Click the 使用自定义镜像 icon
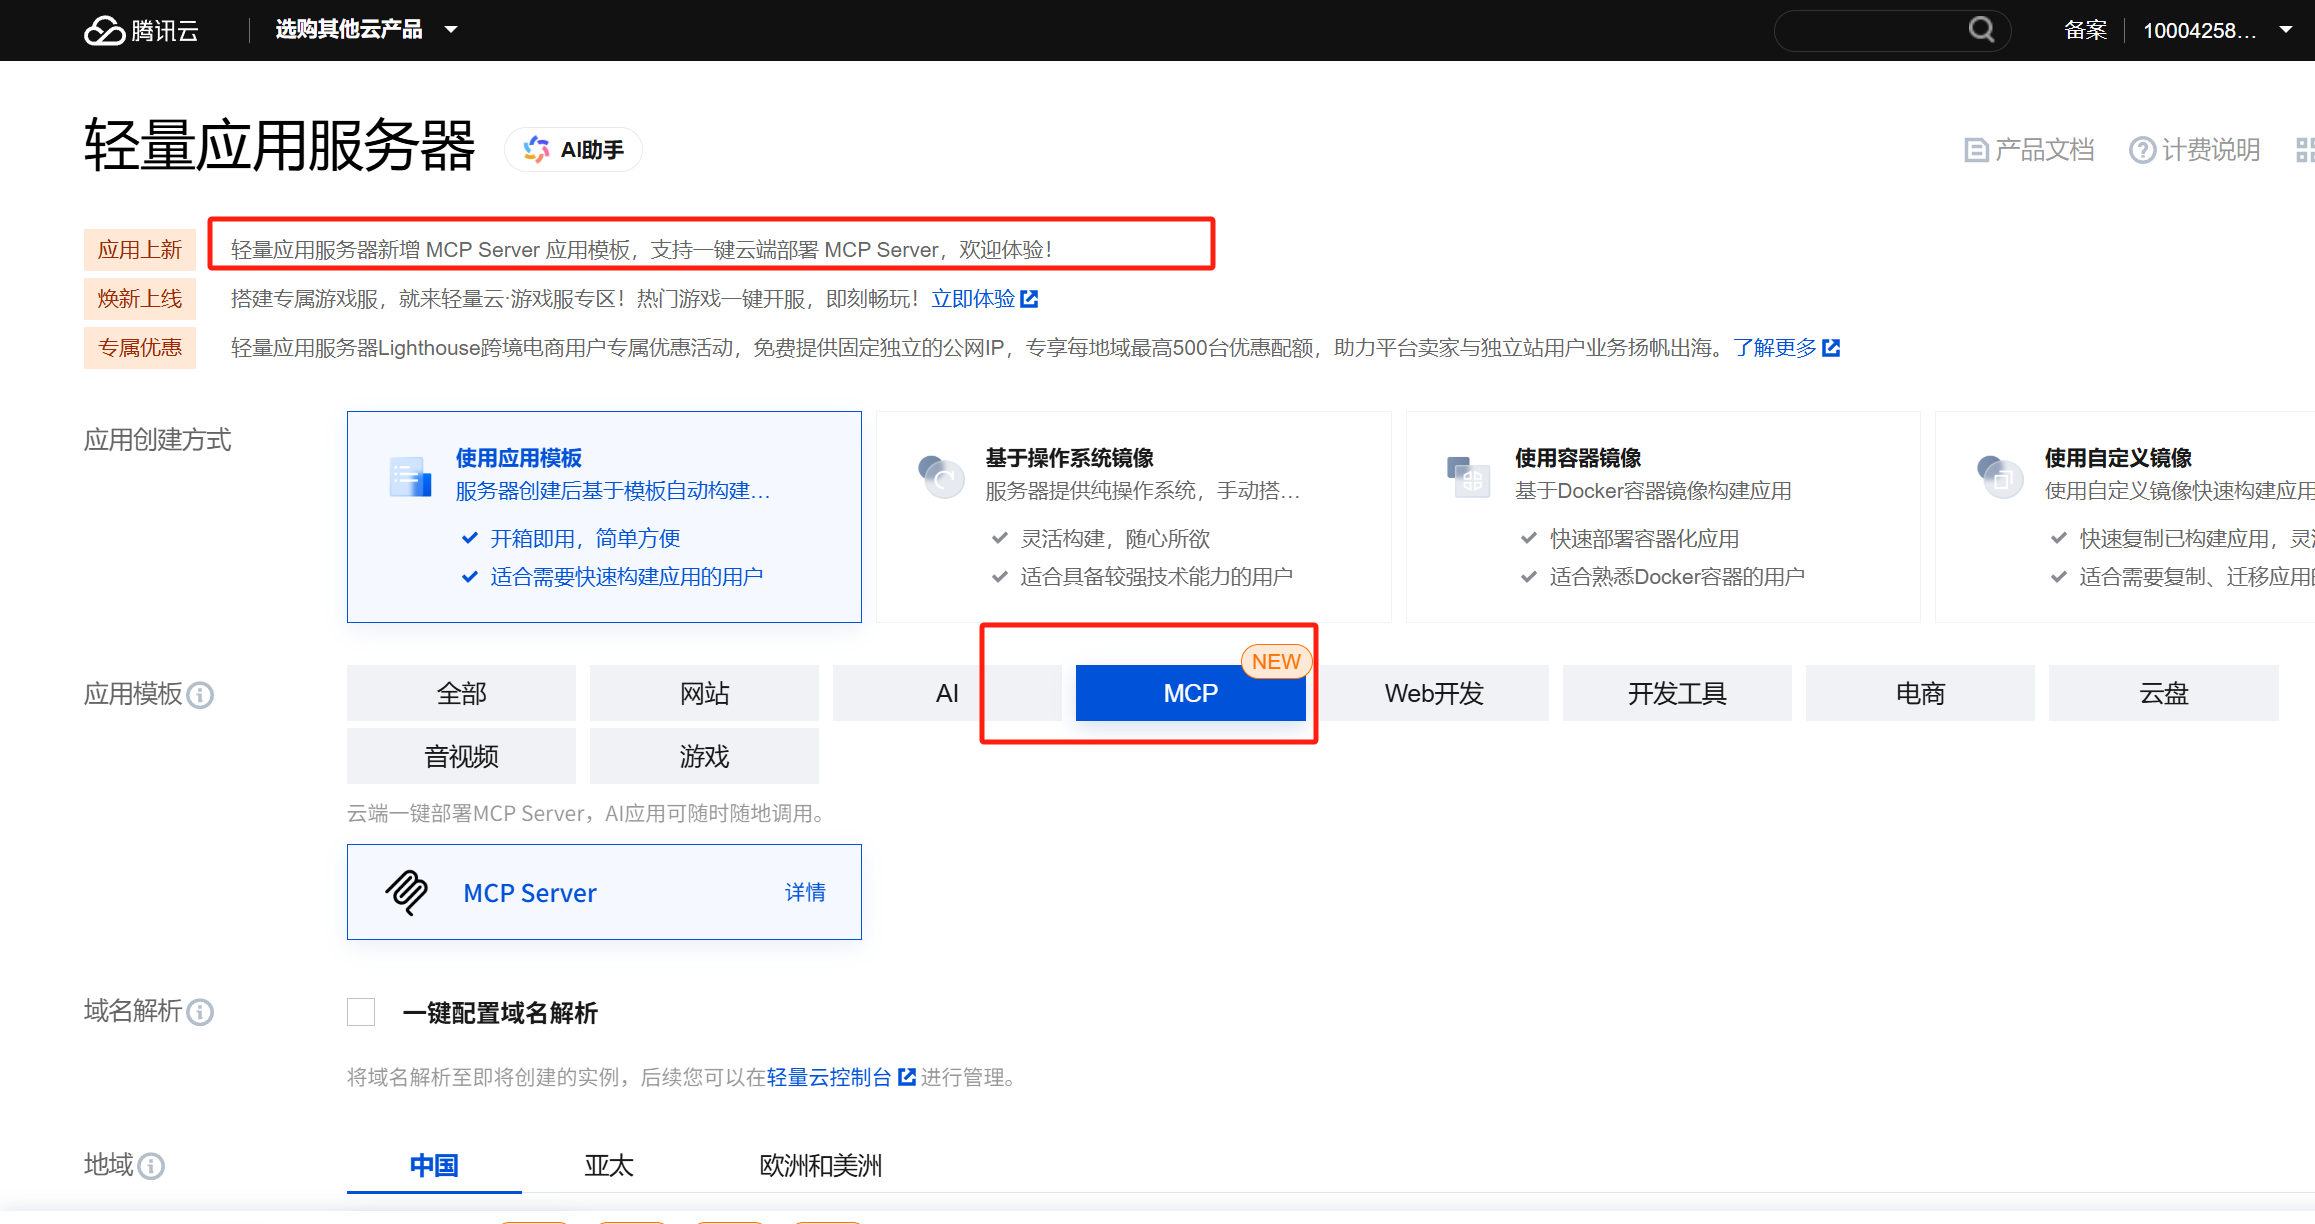Viewport: 2315px width, 1224px height. click(x=1999, y=477)
